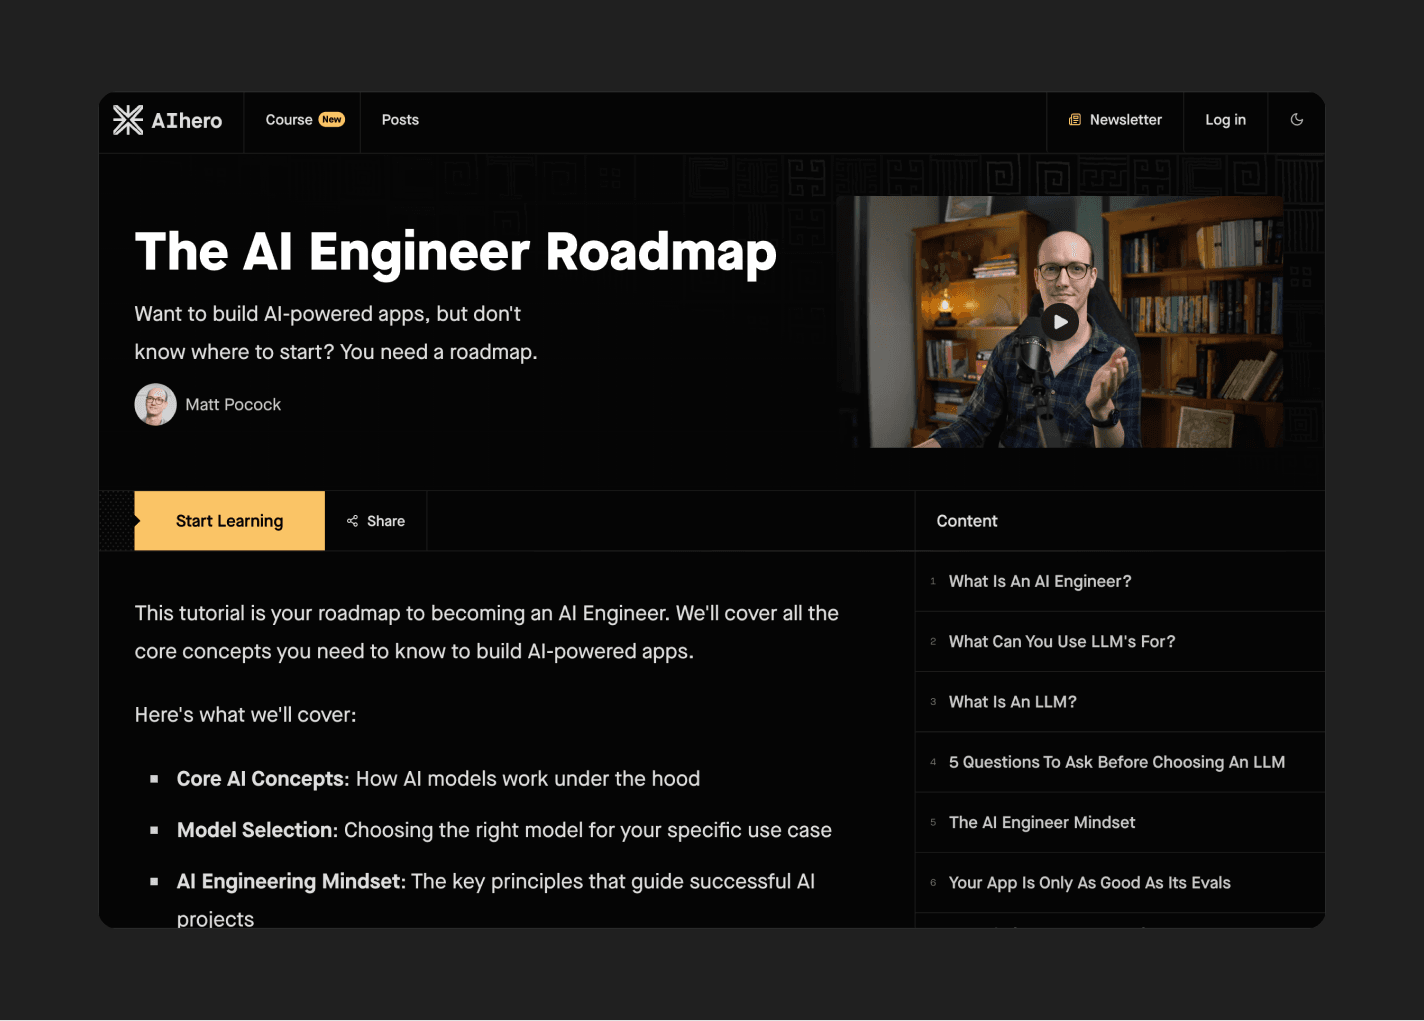The height and width of the screenshot is (1021, 1424).
Task: Click Matt Pocock's avatar picture
Action: click(x=155, y=404)
